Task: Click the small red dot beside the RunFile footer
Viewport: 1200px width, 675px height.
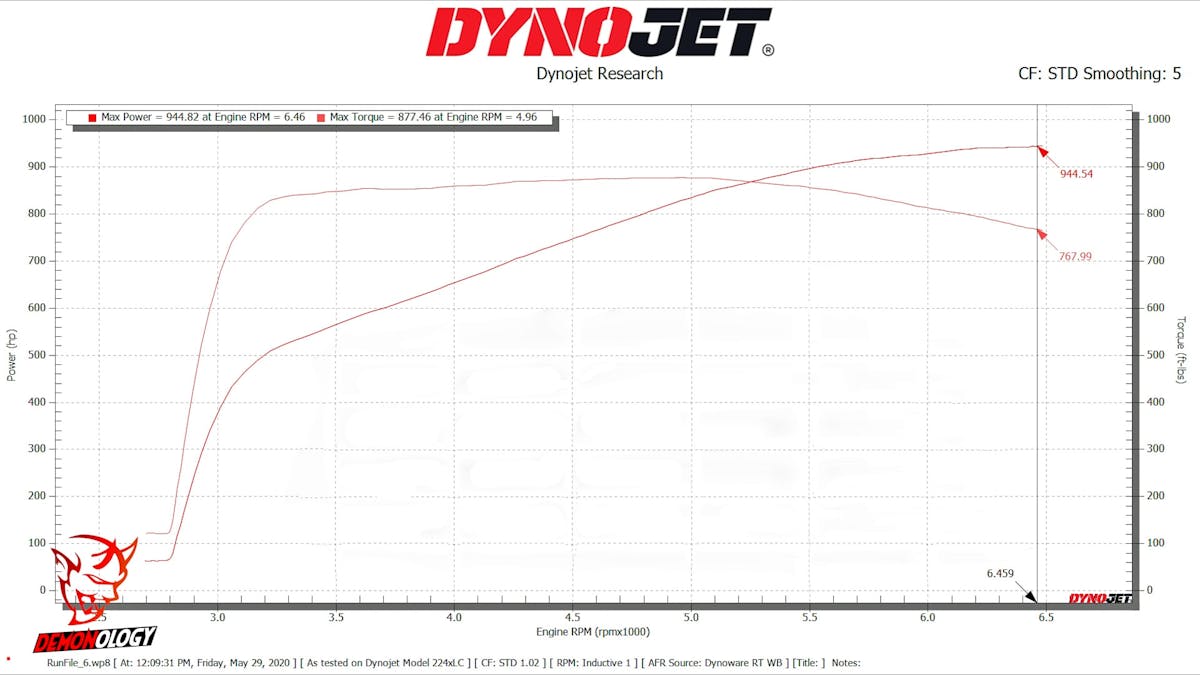Action: [x=9, y=659]
